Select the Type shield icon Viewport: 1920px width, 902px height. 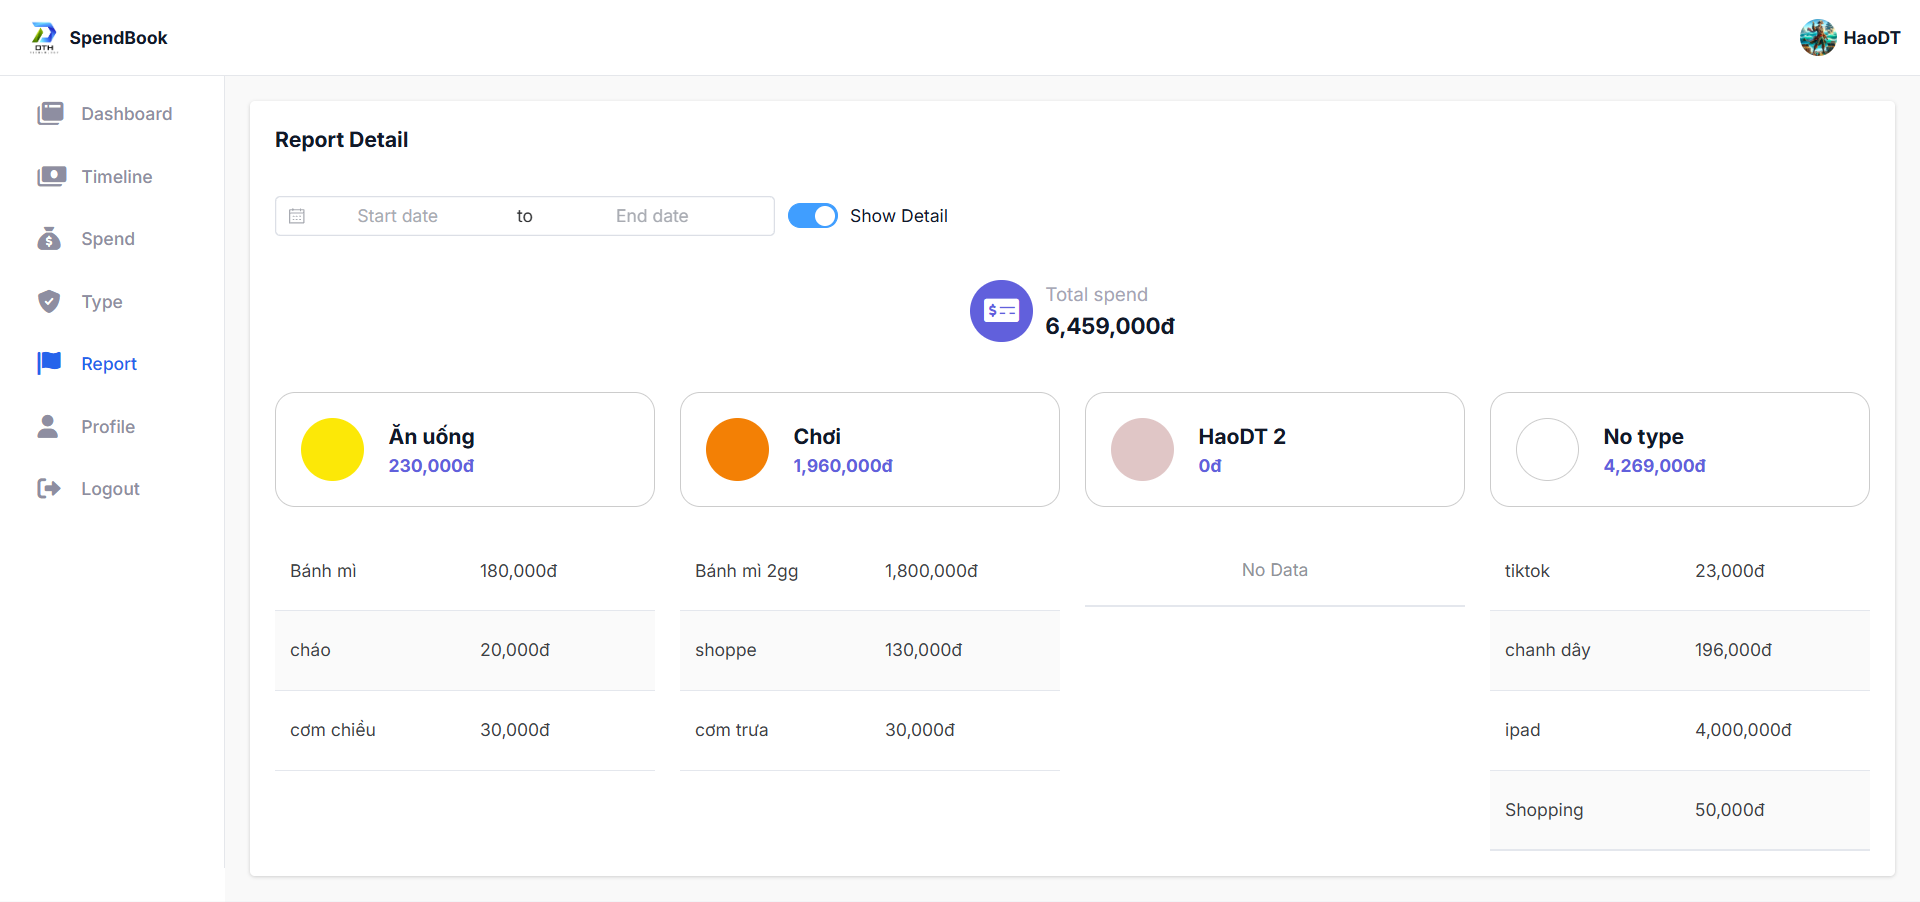coord(49,301)
